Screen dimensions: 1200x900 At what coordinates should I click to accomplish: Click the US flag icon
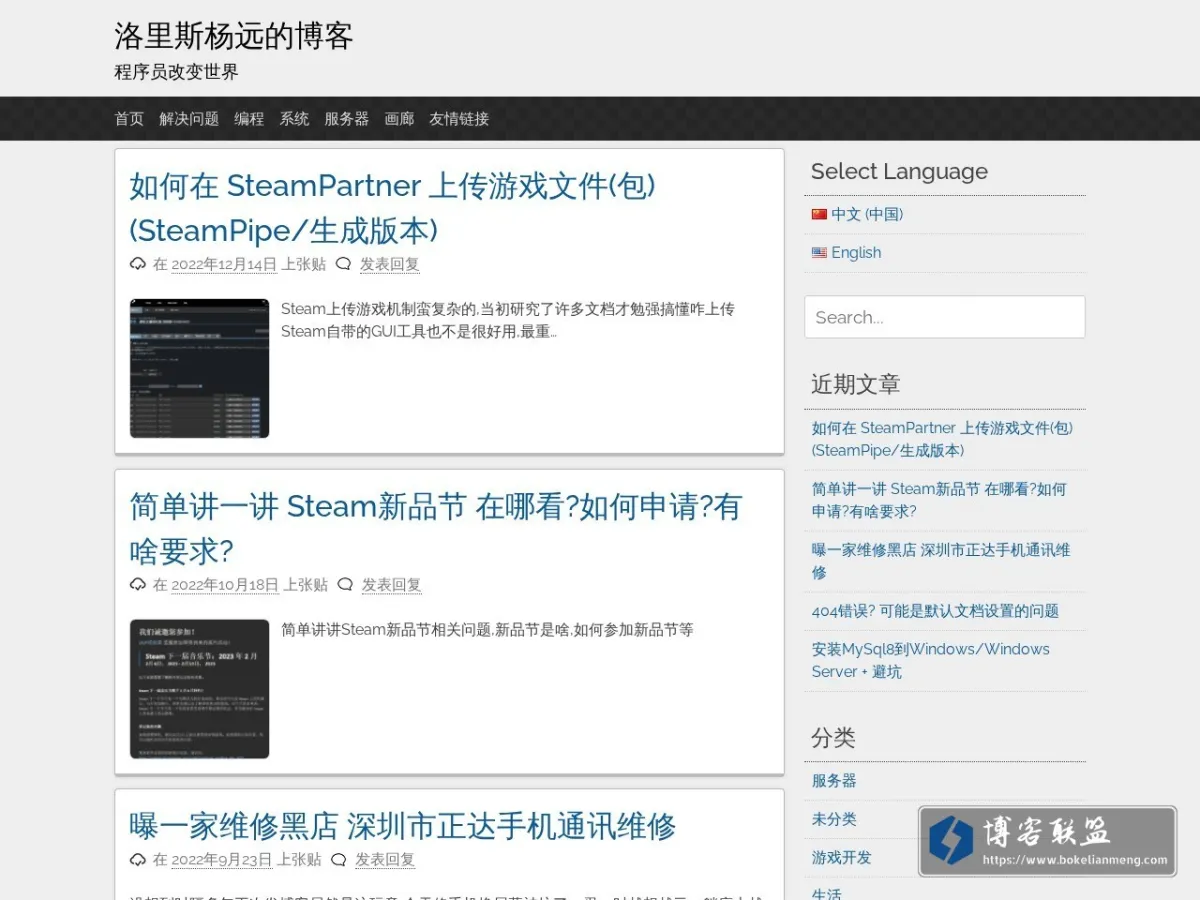pyautogui.click(x=819, y=253)
